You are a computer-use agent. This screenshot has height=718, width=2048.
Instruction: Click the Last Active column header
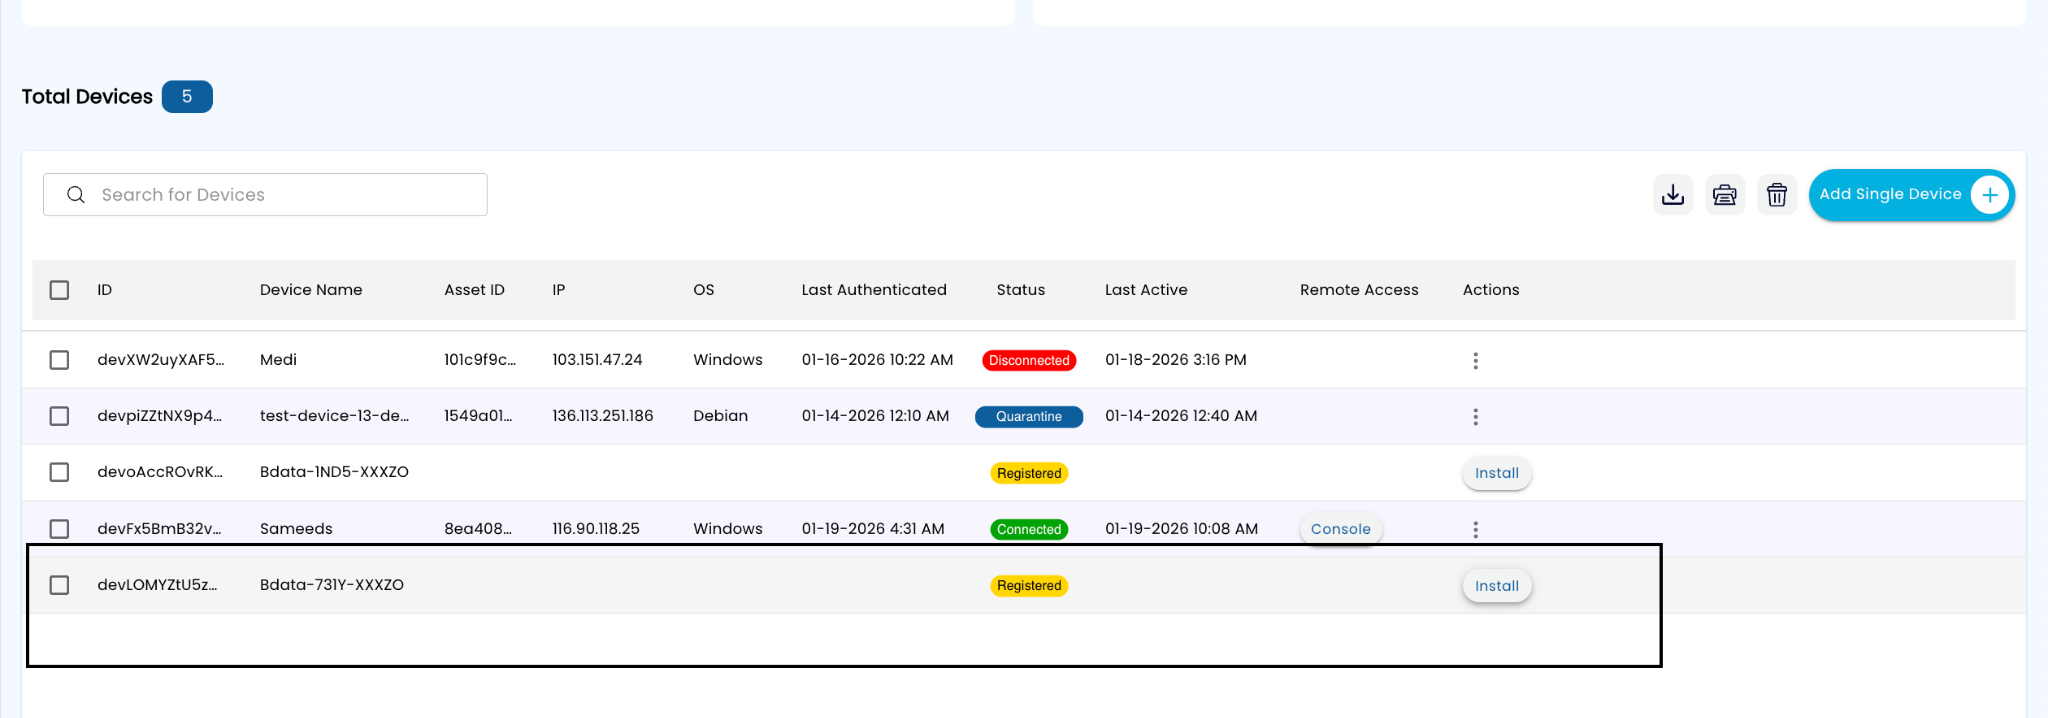(1146, 290)
